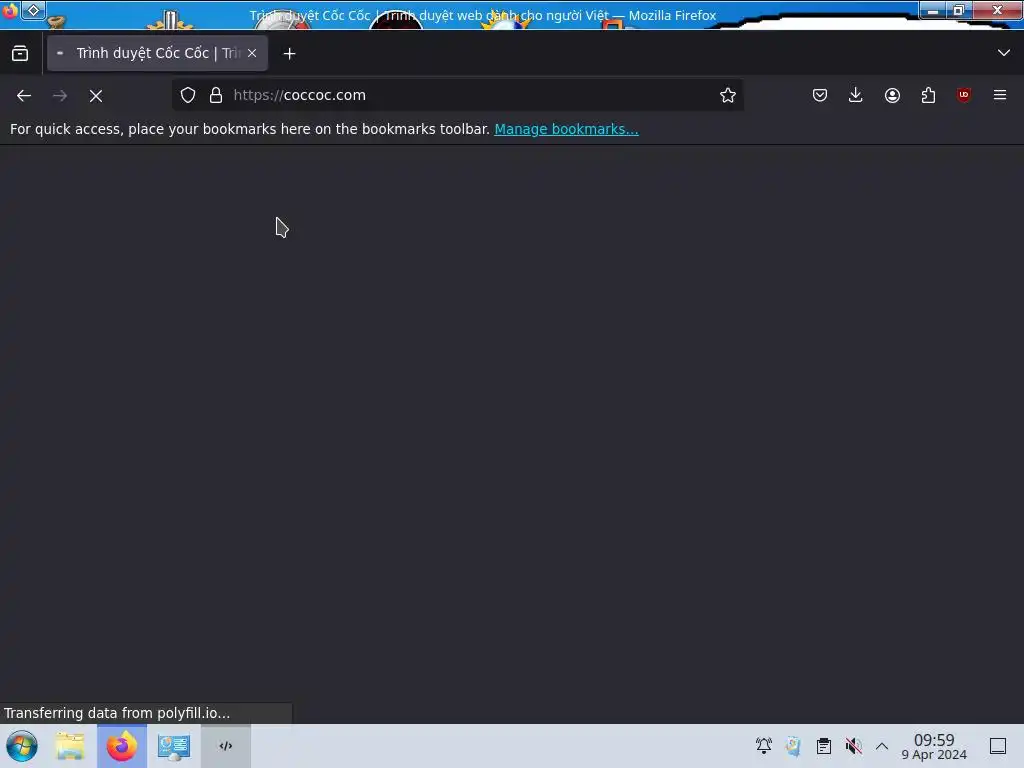The width and height of the screenshot is (1024, 768).
Task: Open the Downloads panel
Action: (x=856, y=95)
